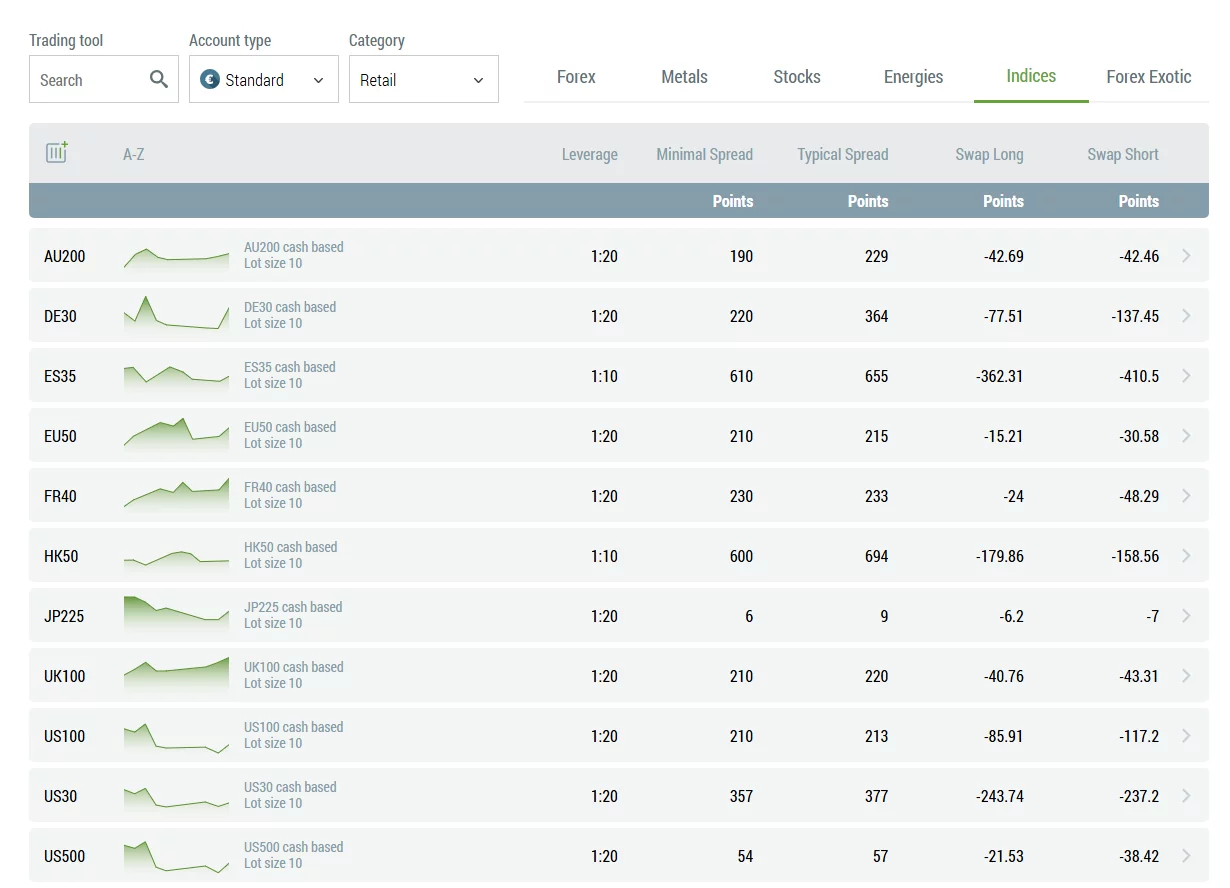Click the 'EU50 cash based' description

click(290, 427)
